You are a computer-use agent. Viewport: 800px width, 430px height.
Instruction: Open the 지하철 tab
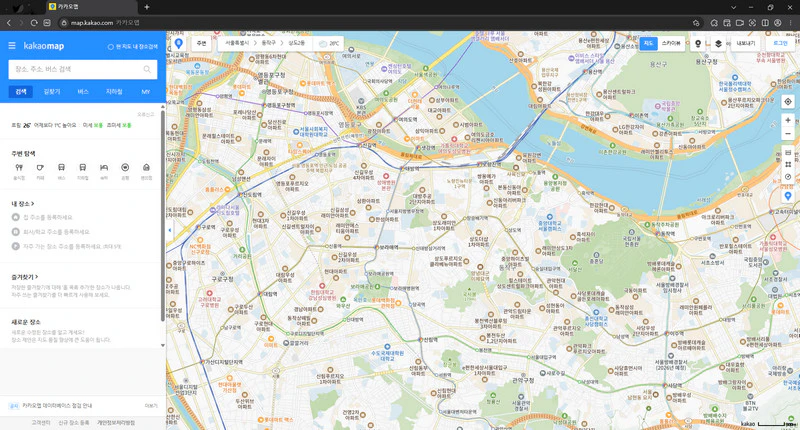[x=114, y=92]
